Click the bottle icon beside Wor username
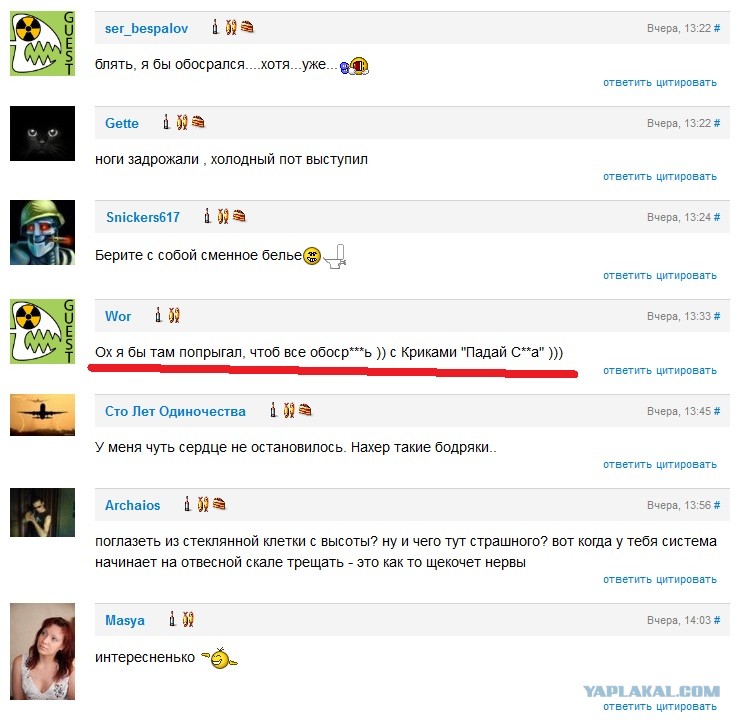Image resolution: width=746 pixels, height=721 pixels. (158, 315)
